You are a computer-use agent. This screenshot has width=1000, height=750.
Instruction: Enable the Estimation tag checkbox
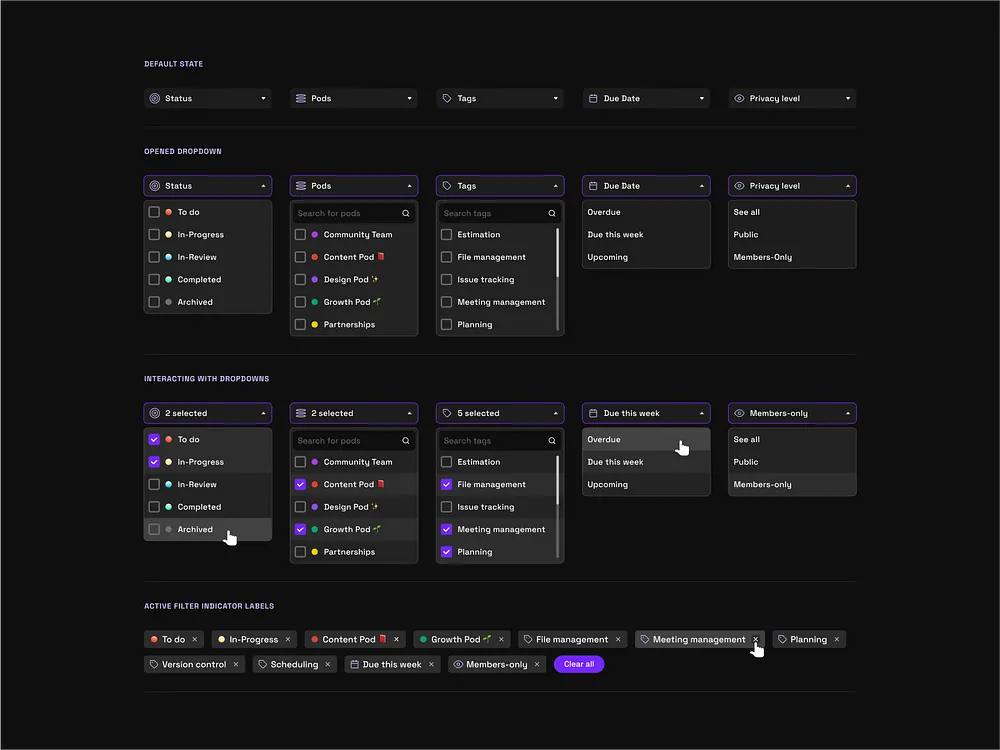tap(446, 234)
